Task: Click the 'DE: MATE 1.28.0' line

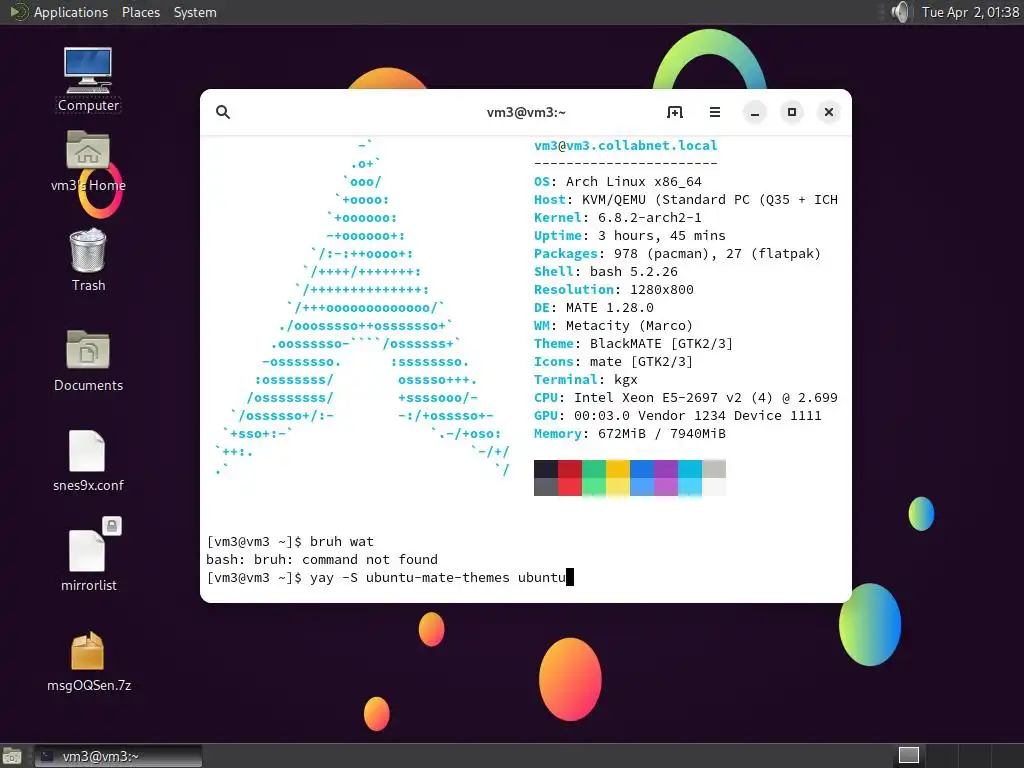Action: click(x=593, y=308)
